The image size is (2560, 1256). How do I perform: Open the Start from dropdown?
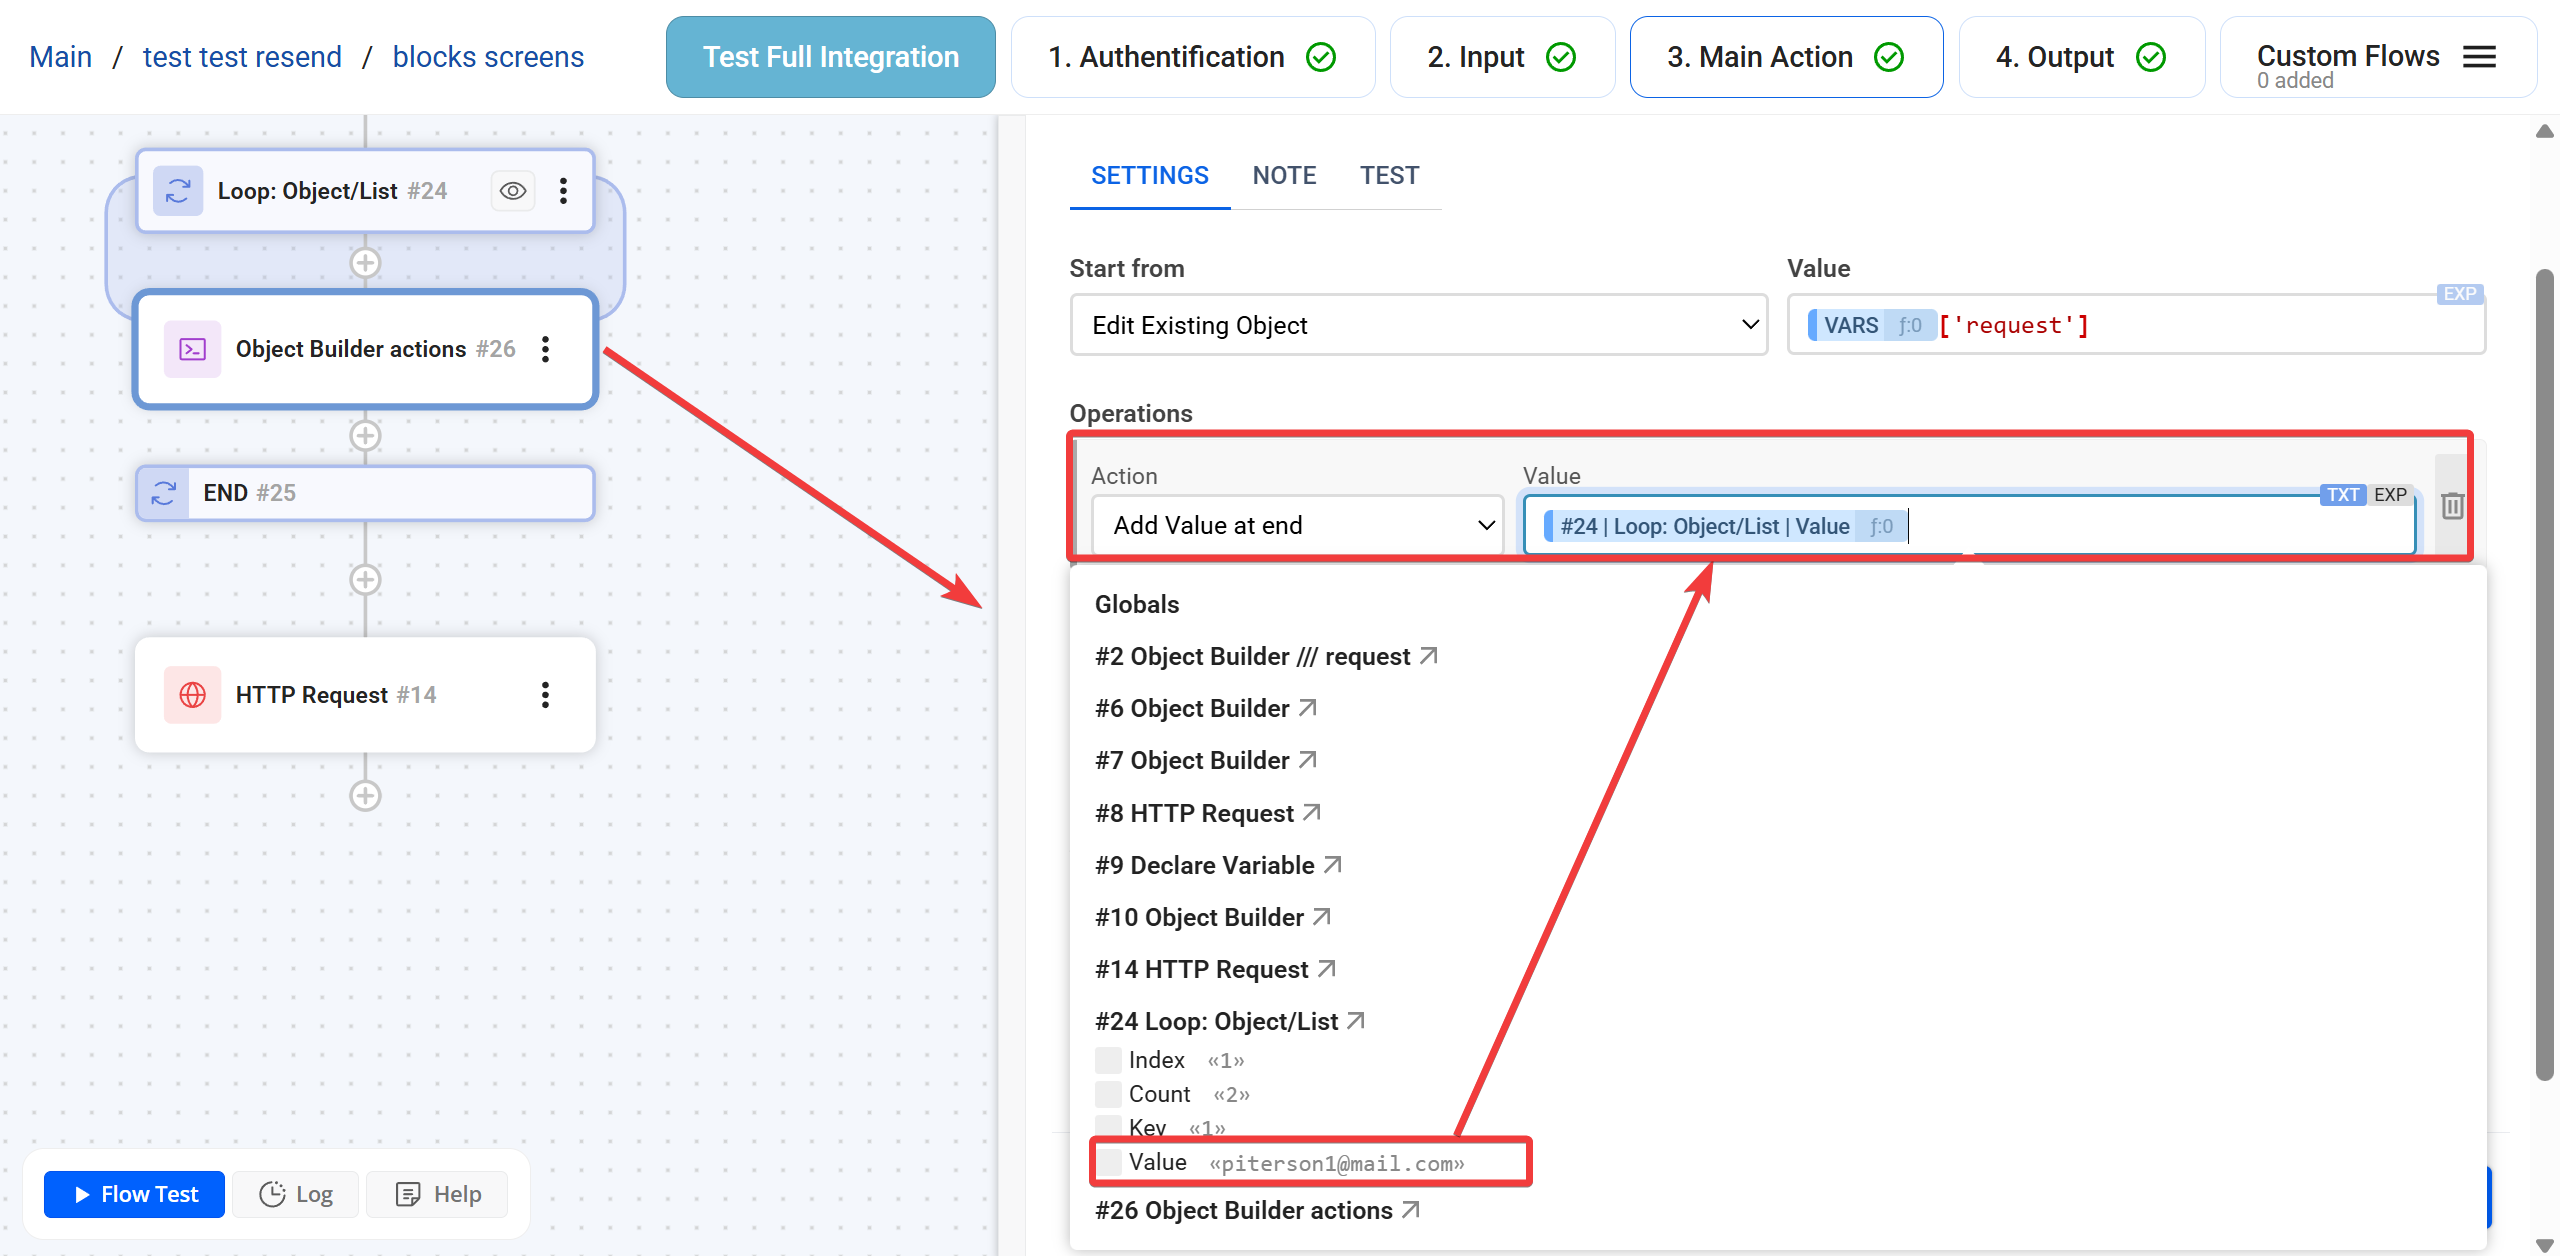1418,325
